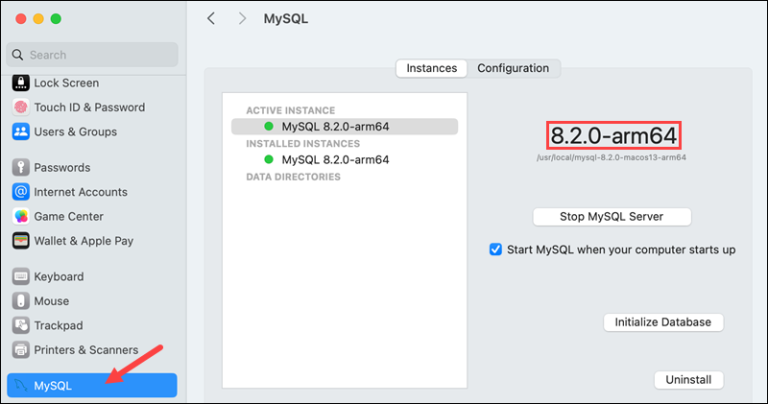Screen dimensions: 768x404
Task: Click the MySQL pane title
Action: click(x=286, y=19)
